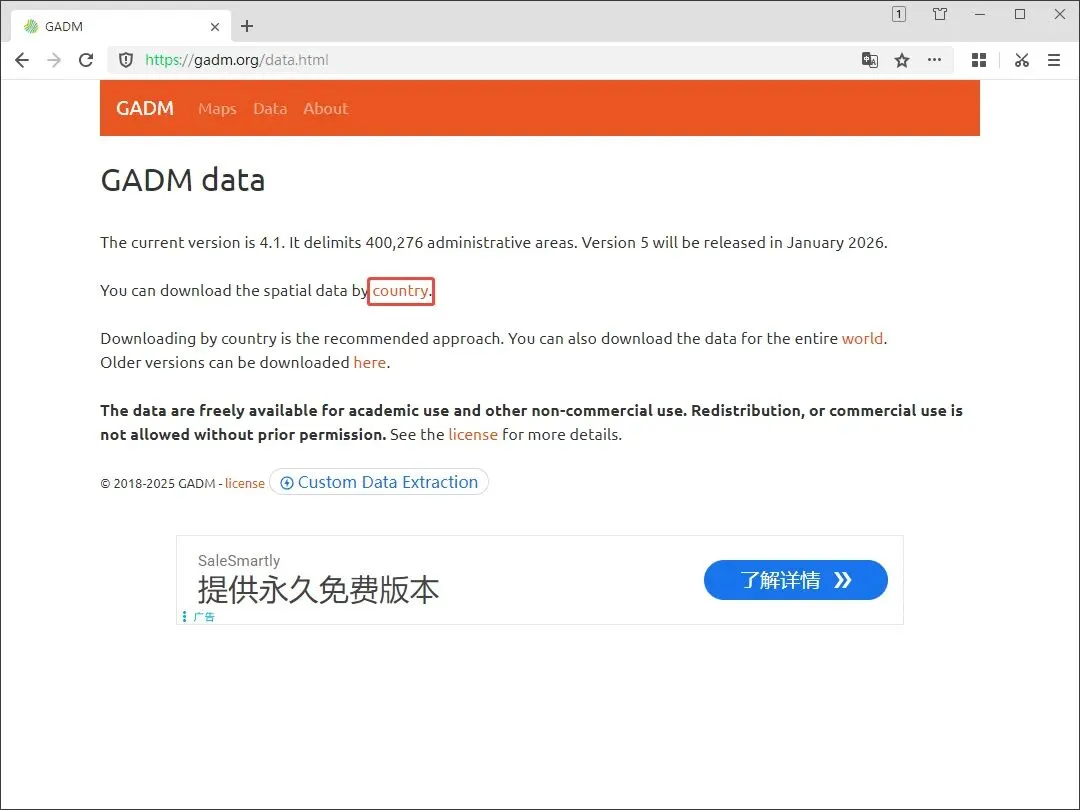Open the Maps navigation item
Viewport: 1080px width, 810px height.
(x=217, y=109)
